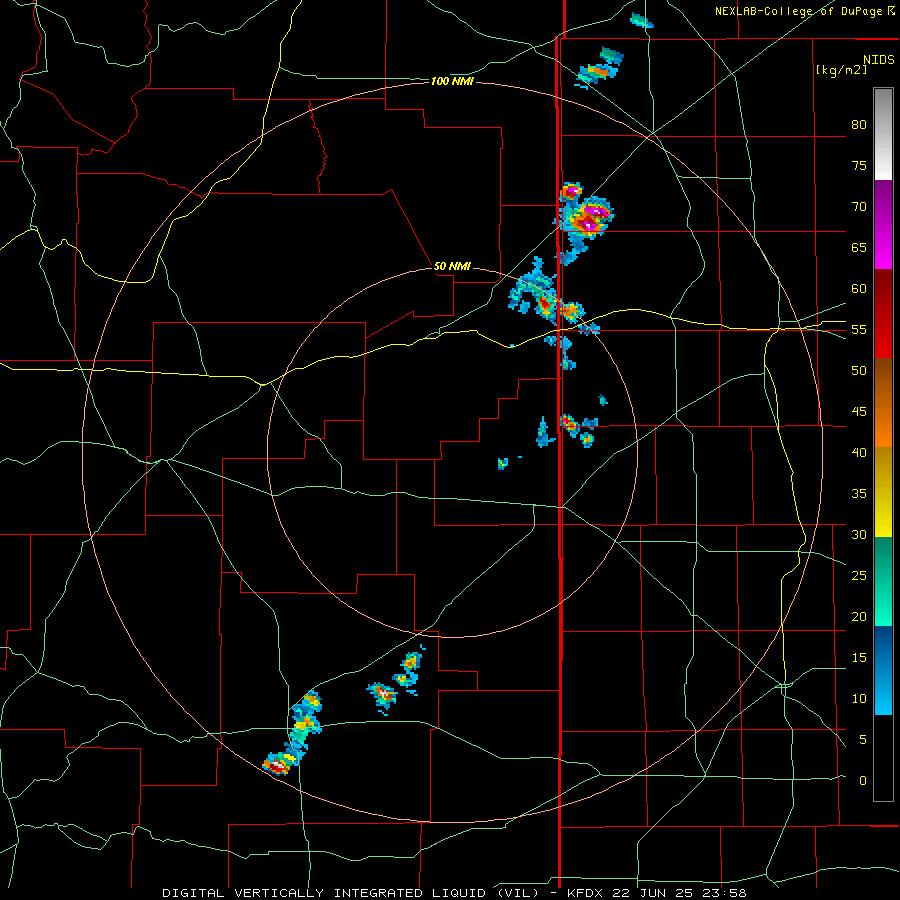Click the 100 NMI range ring label
The image size is (900, 900).
click(452, 82)
